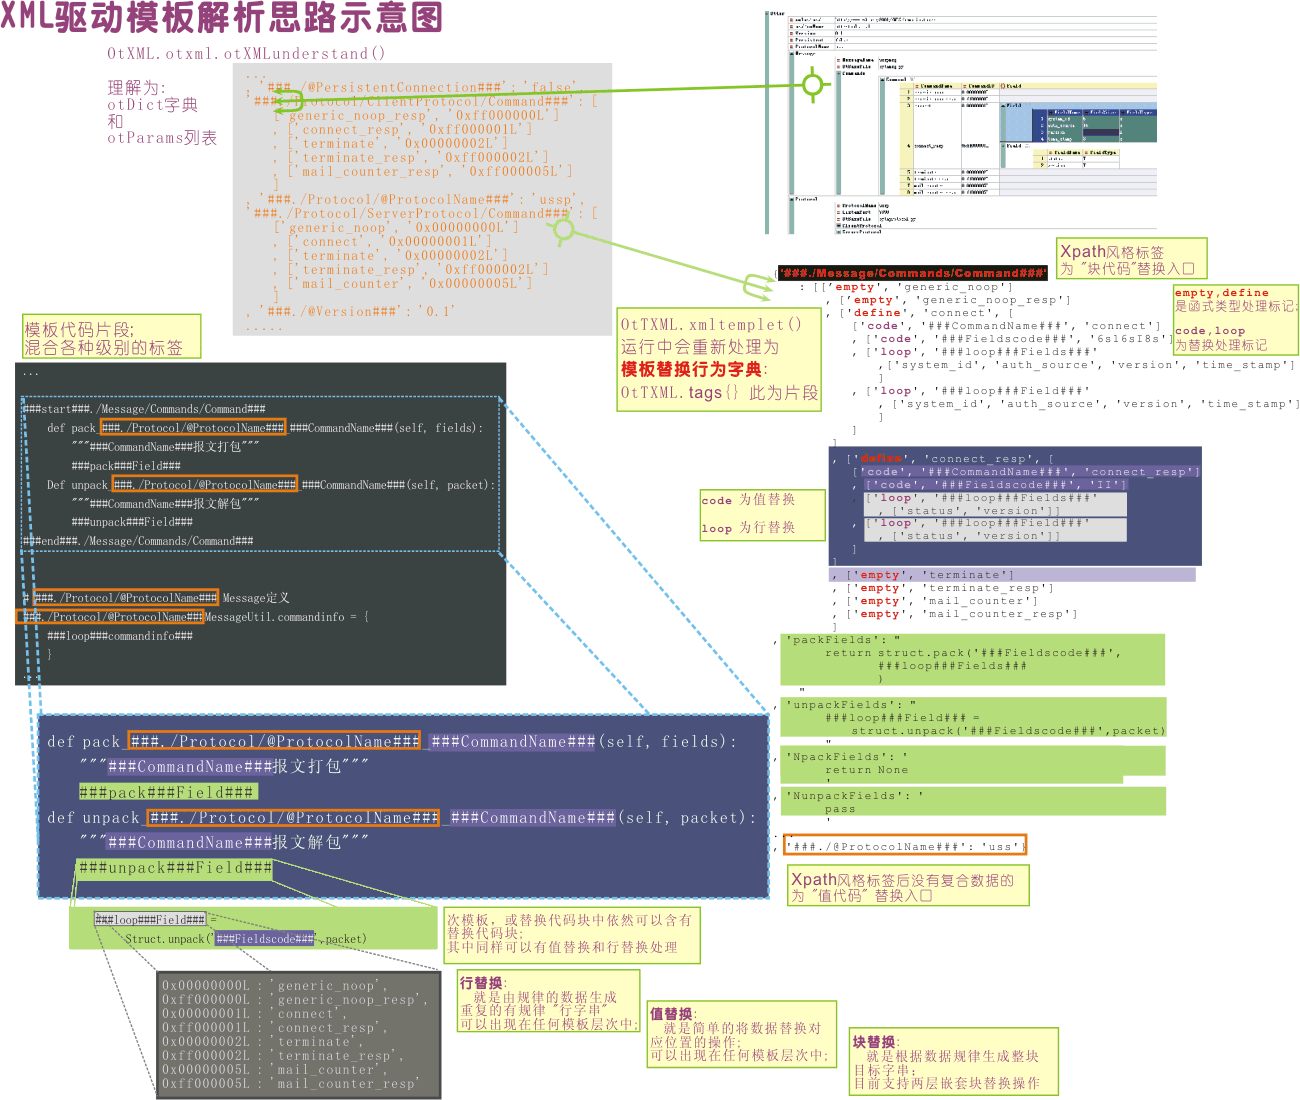Collapse the Field sub-table in the connect row
Viewport: 1300px width, 1100px height.
pos(1003,105)
